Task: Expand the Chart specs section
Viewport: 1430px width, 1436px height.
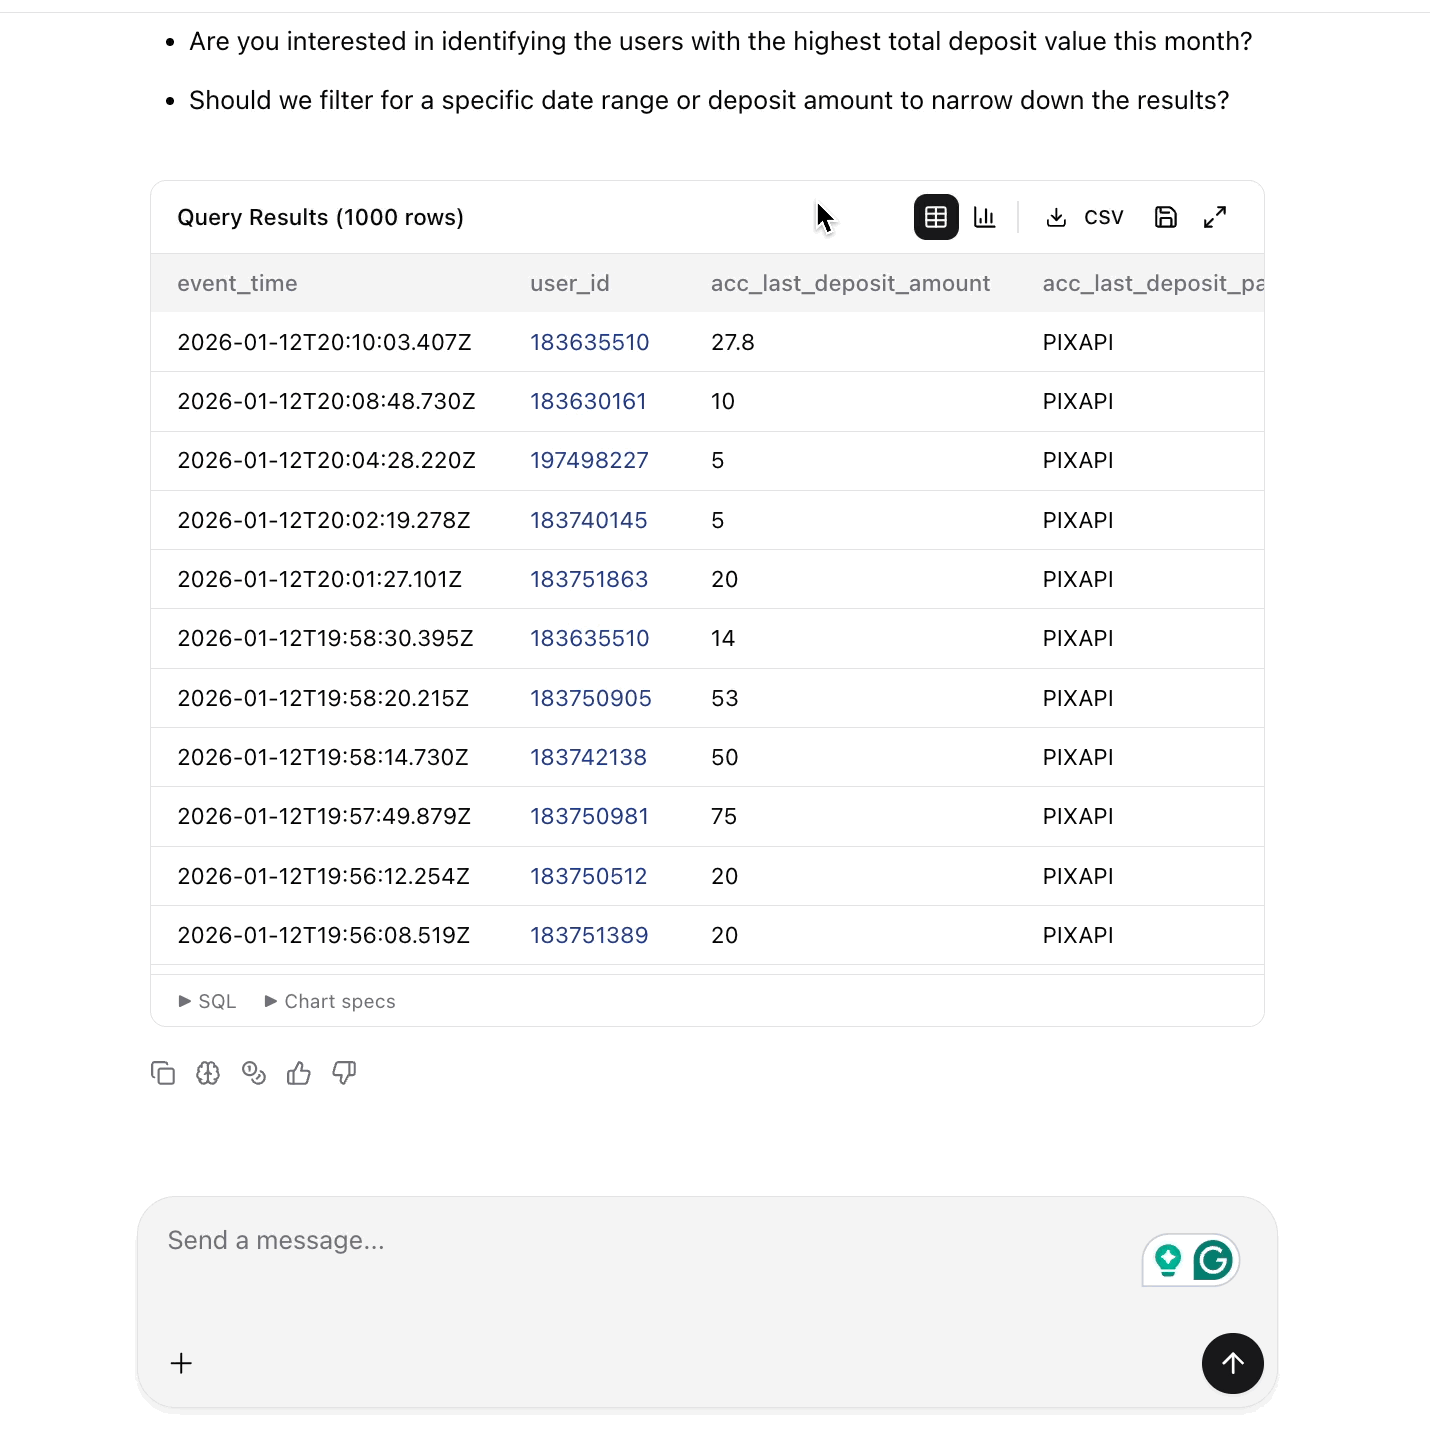Action: (x=330, y=1001)
